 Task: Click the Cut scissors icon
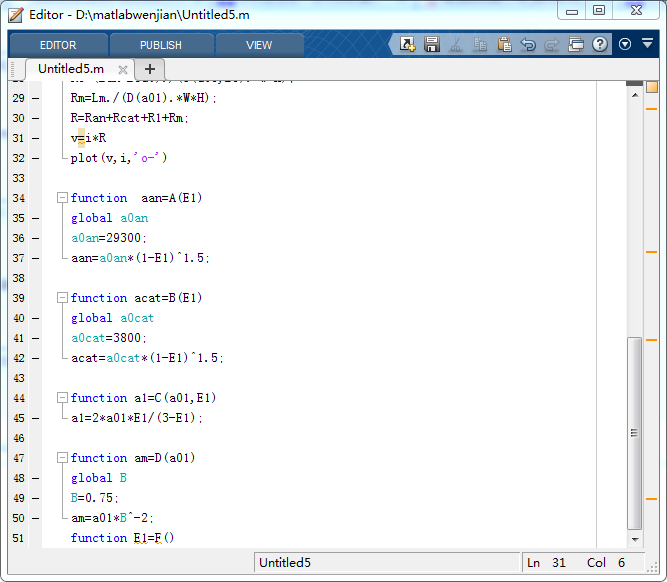456,44
